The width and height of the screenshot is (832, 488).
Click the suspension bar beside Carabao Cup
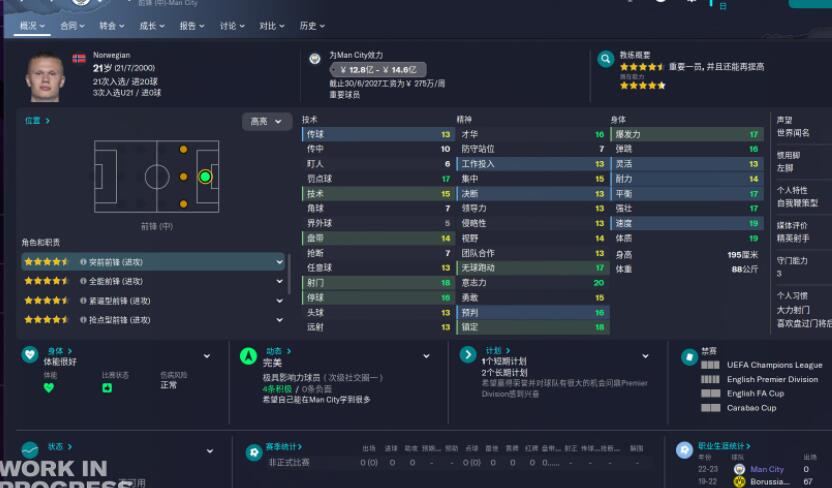[x=710, y=408]
